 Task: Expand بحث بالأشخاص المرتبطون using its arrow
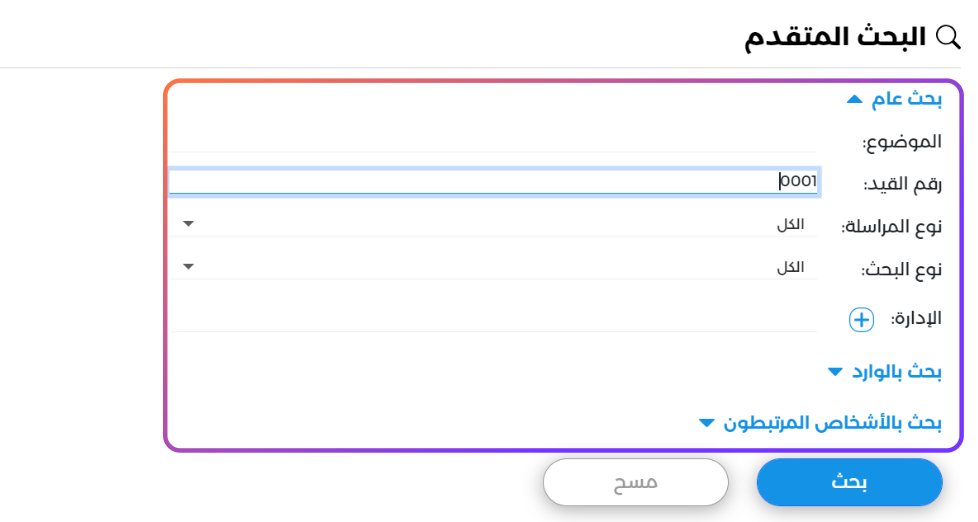(x=707, y=423)
